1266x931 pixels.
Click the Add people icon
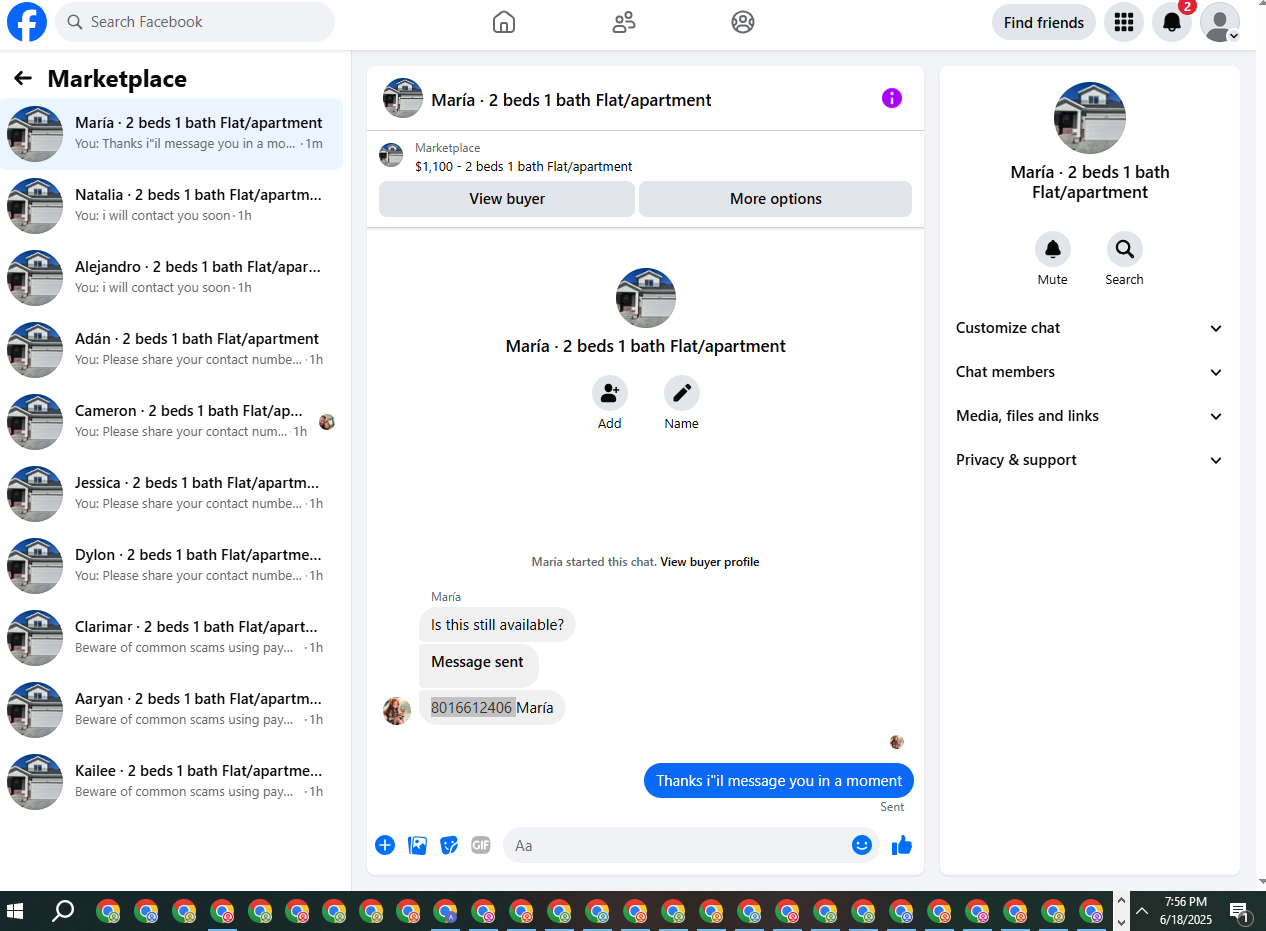tap(610, 394)
